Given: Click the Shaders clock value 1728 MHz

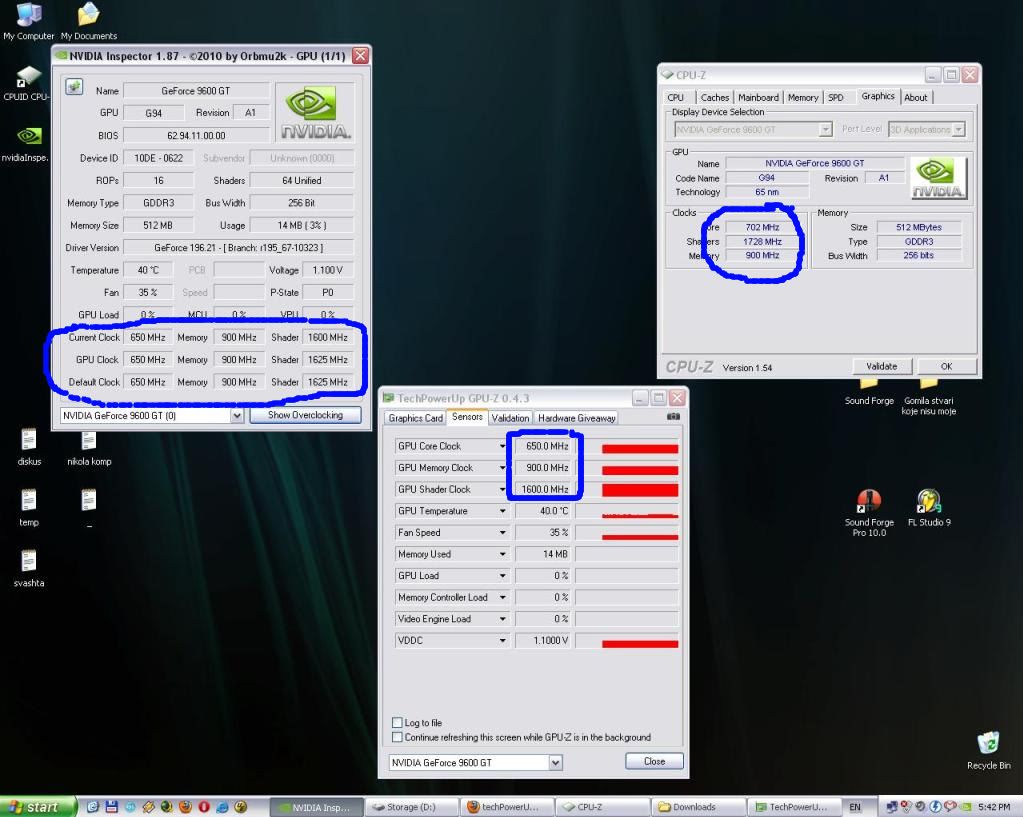Looking at the screenshot, I should click(762, 241).
